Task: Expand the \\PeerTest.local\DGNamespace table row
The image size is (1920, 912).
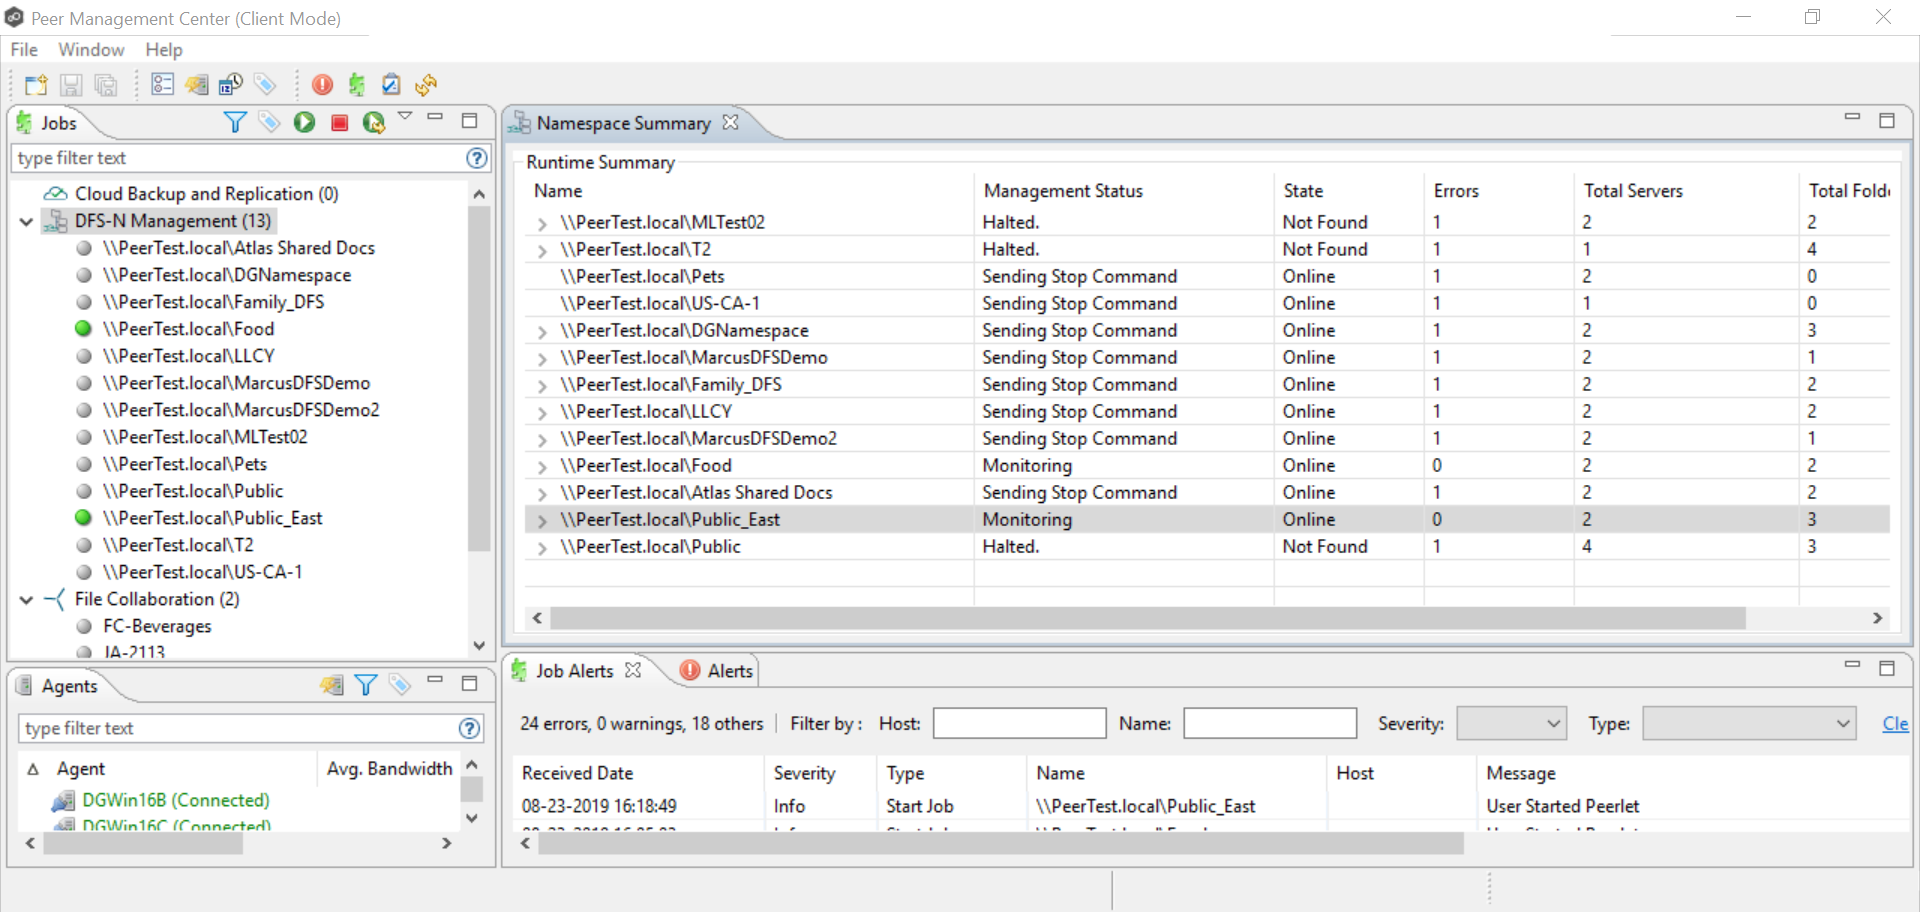Action: [x=542, y=331]
